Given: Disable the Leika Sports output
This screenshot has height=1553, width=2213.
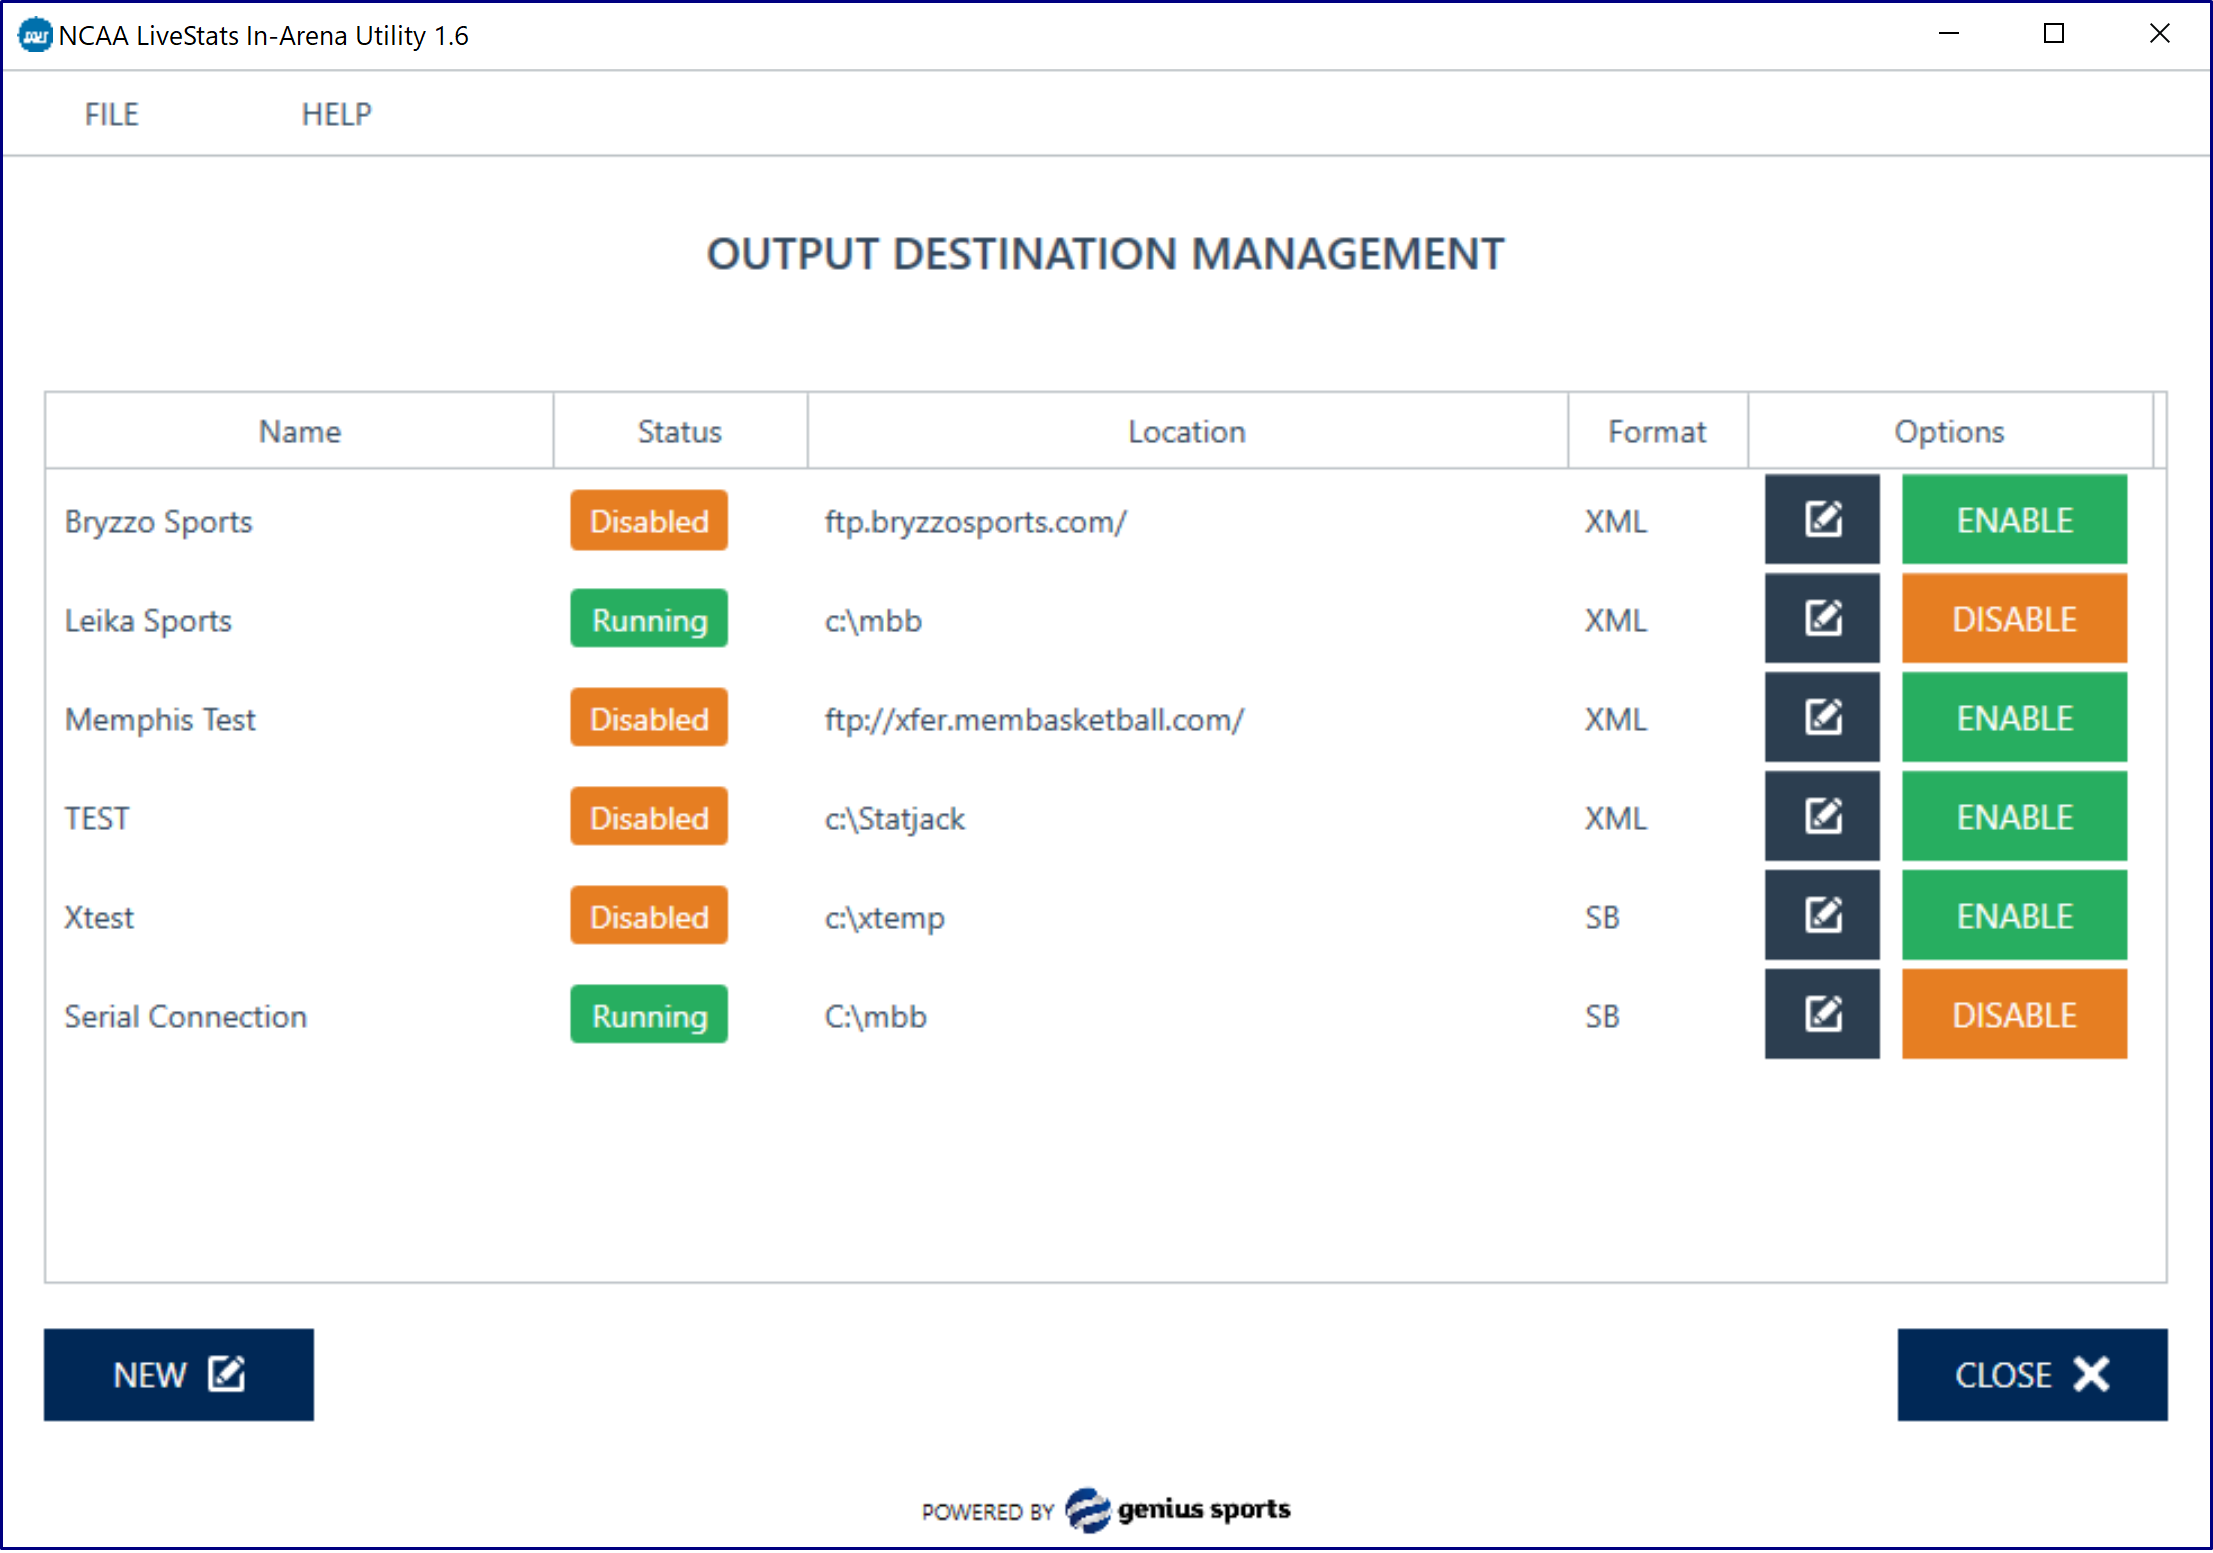Looking at the screenshot, I should (x=2013, y=618).
